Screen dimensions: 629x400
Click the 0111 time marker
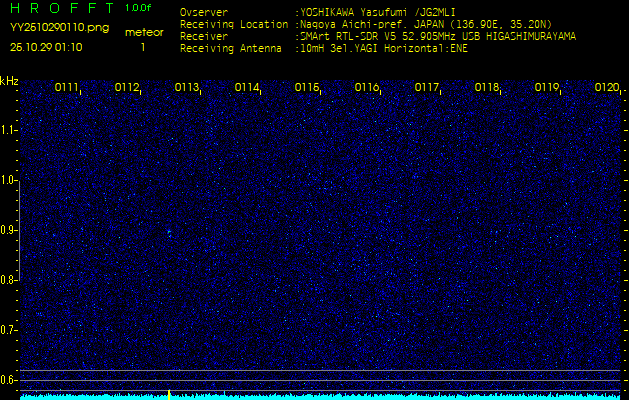[x=66, y=87]
